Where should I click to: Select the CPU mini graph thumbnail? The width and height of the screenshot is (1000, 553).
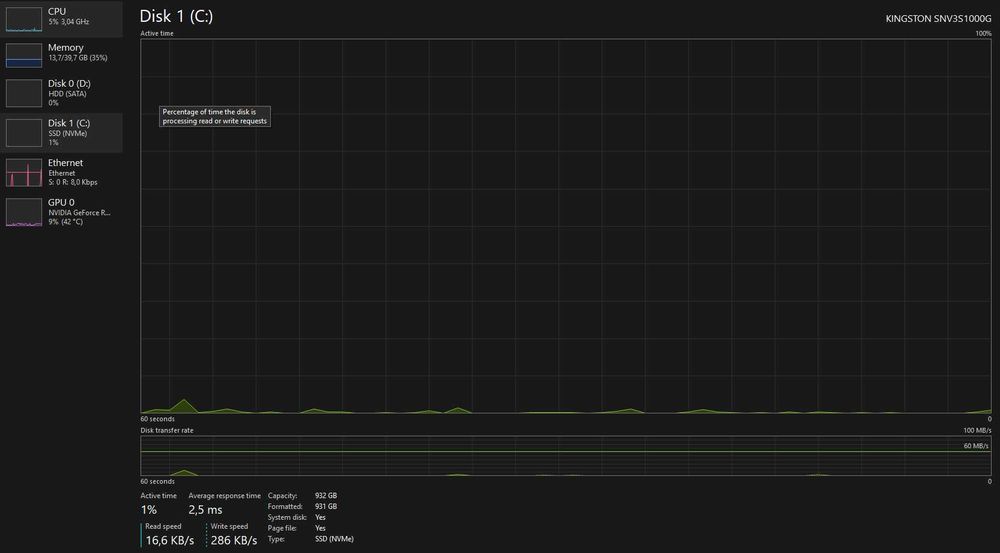coord(24,19)
